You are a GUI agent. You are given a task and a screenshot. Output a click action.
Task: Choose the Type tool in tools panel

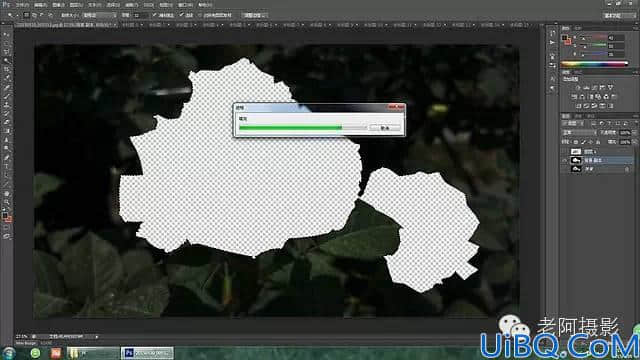coord(6,166)
